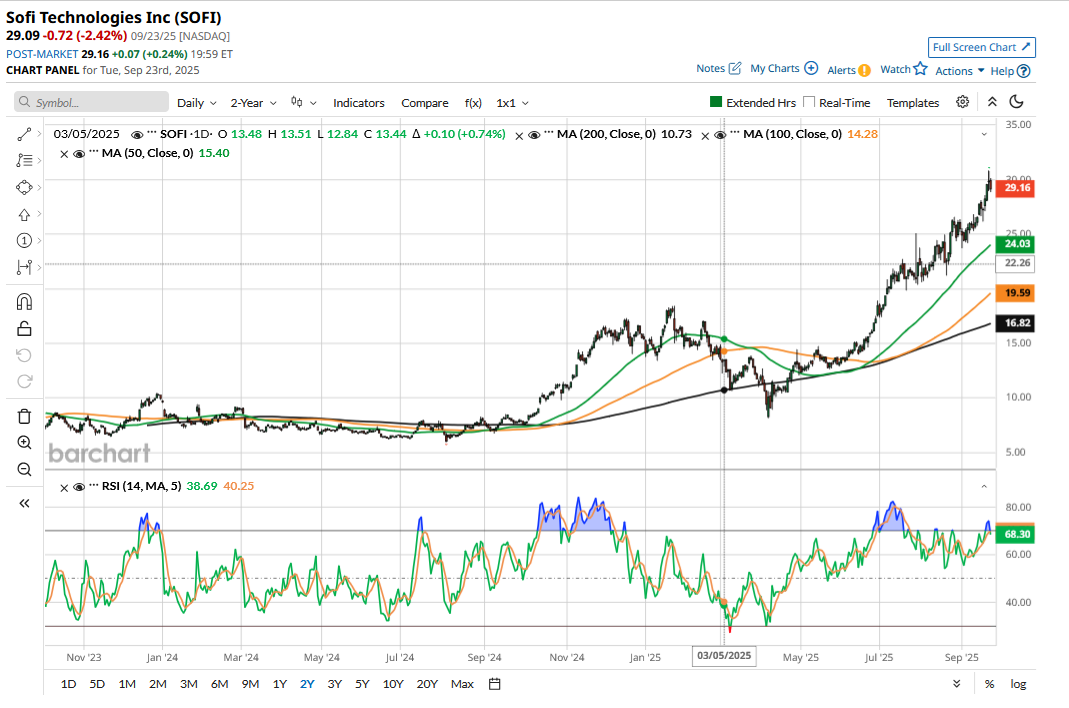The width and height of the screenshot is (1069, 708).
Task: Zoom in using the magnifier plus icon
Action: [25, 442]
